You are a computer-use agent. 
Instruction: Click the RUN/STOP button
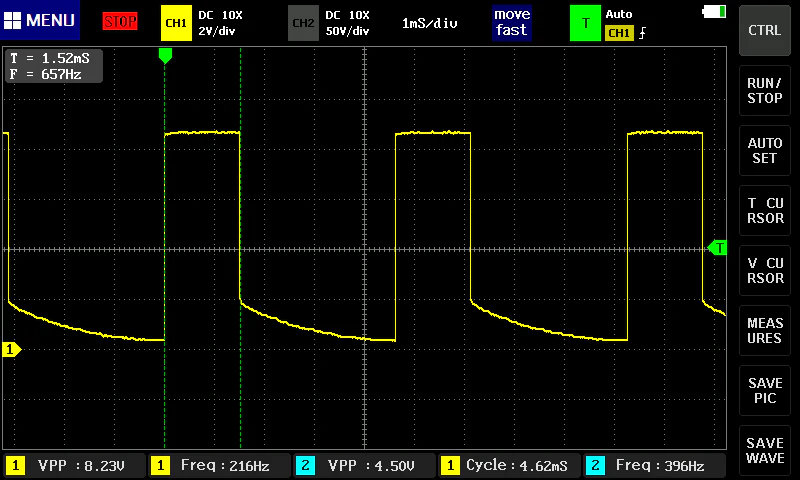coord(764,91)
